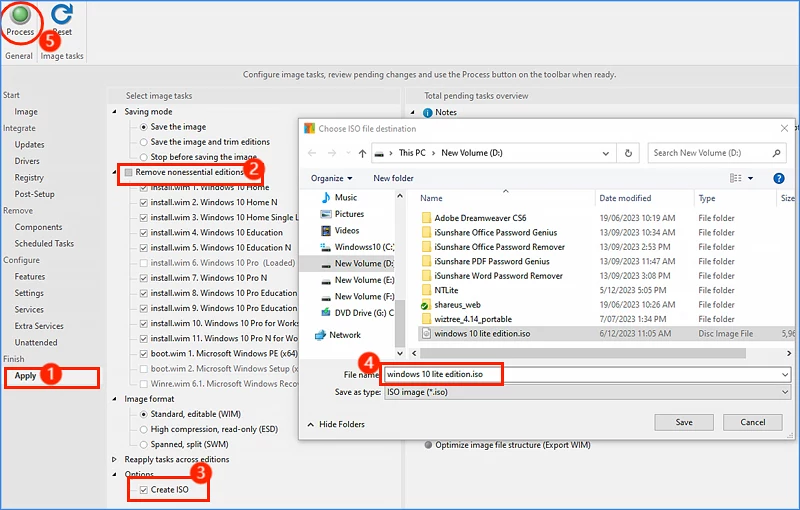Open the address bar history dropdown
800x510 pixels.
click(x=606, y=153)
